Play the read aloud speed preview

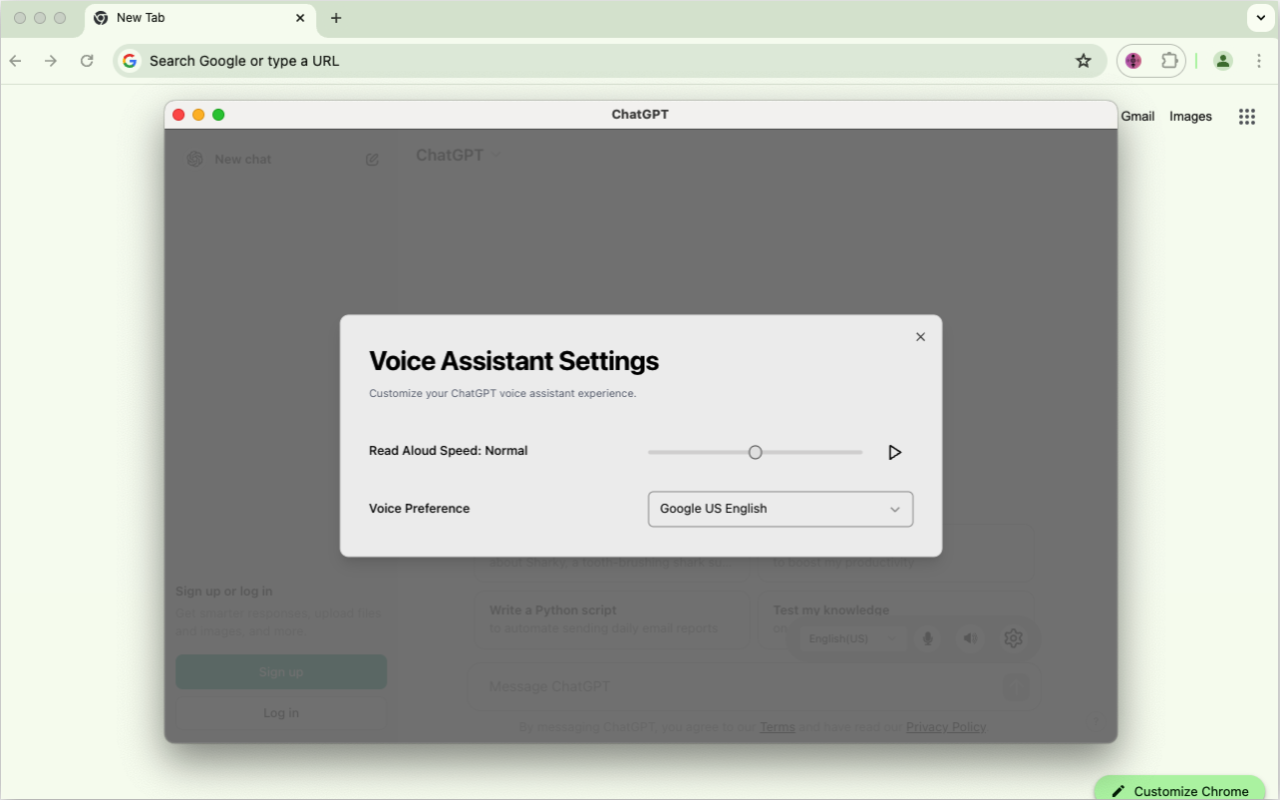tap(895, 452)
